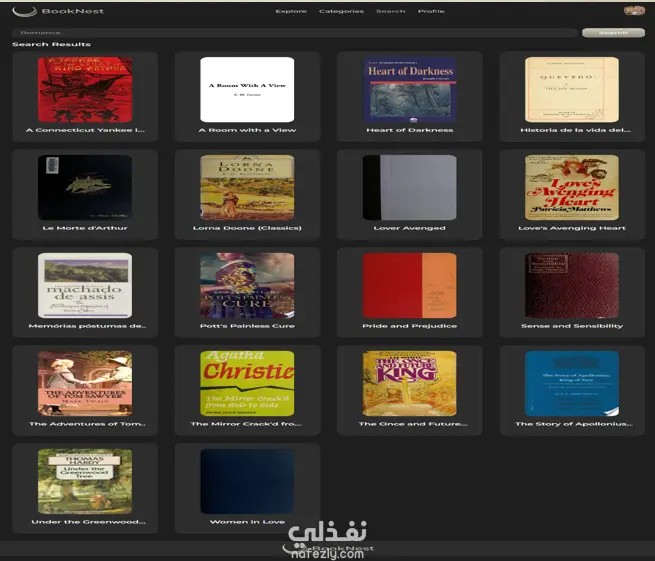655x561 pixels.
Task: Click the 'Memórias póstumas de..' title
Action: coord(87,326)
